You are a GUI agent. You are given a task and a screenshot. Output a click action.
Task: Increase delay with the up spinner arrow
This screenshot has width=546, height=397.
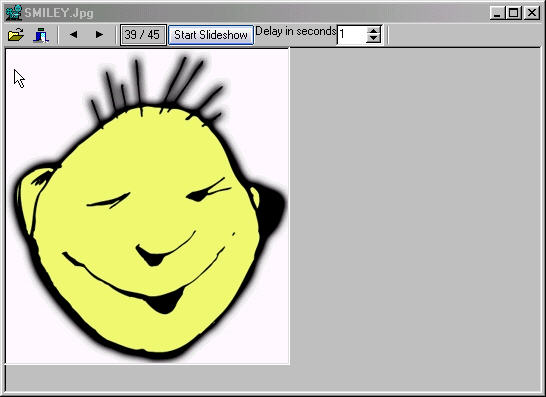pos(374,30)
